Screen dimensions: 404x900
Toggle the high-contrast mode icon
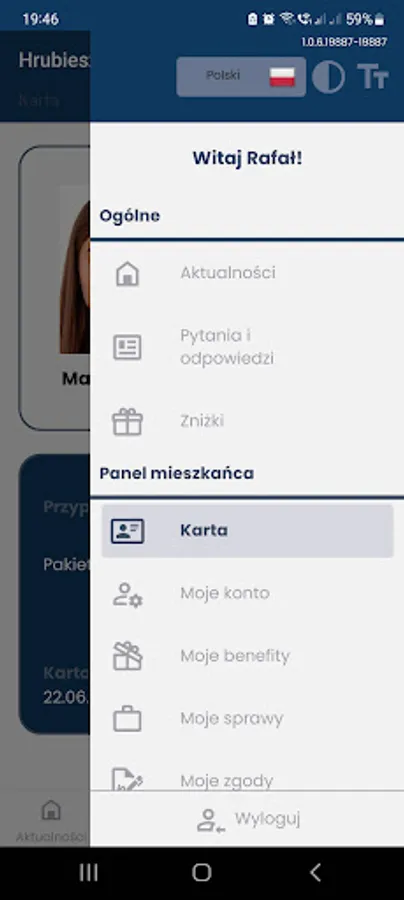(x=328, y=77)
